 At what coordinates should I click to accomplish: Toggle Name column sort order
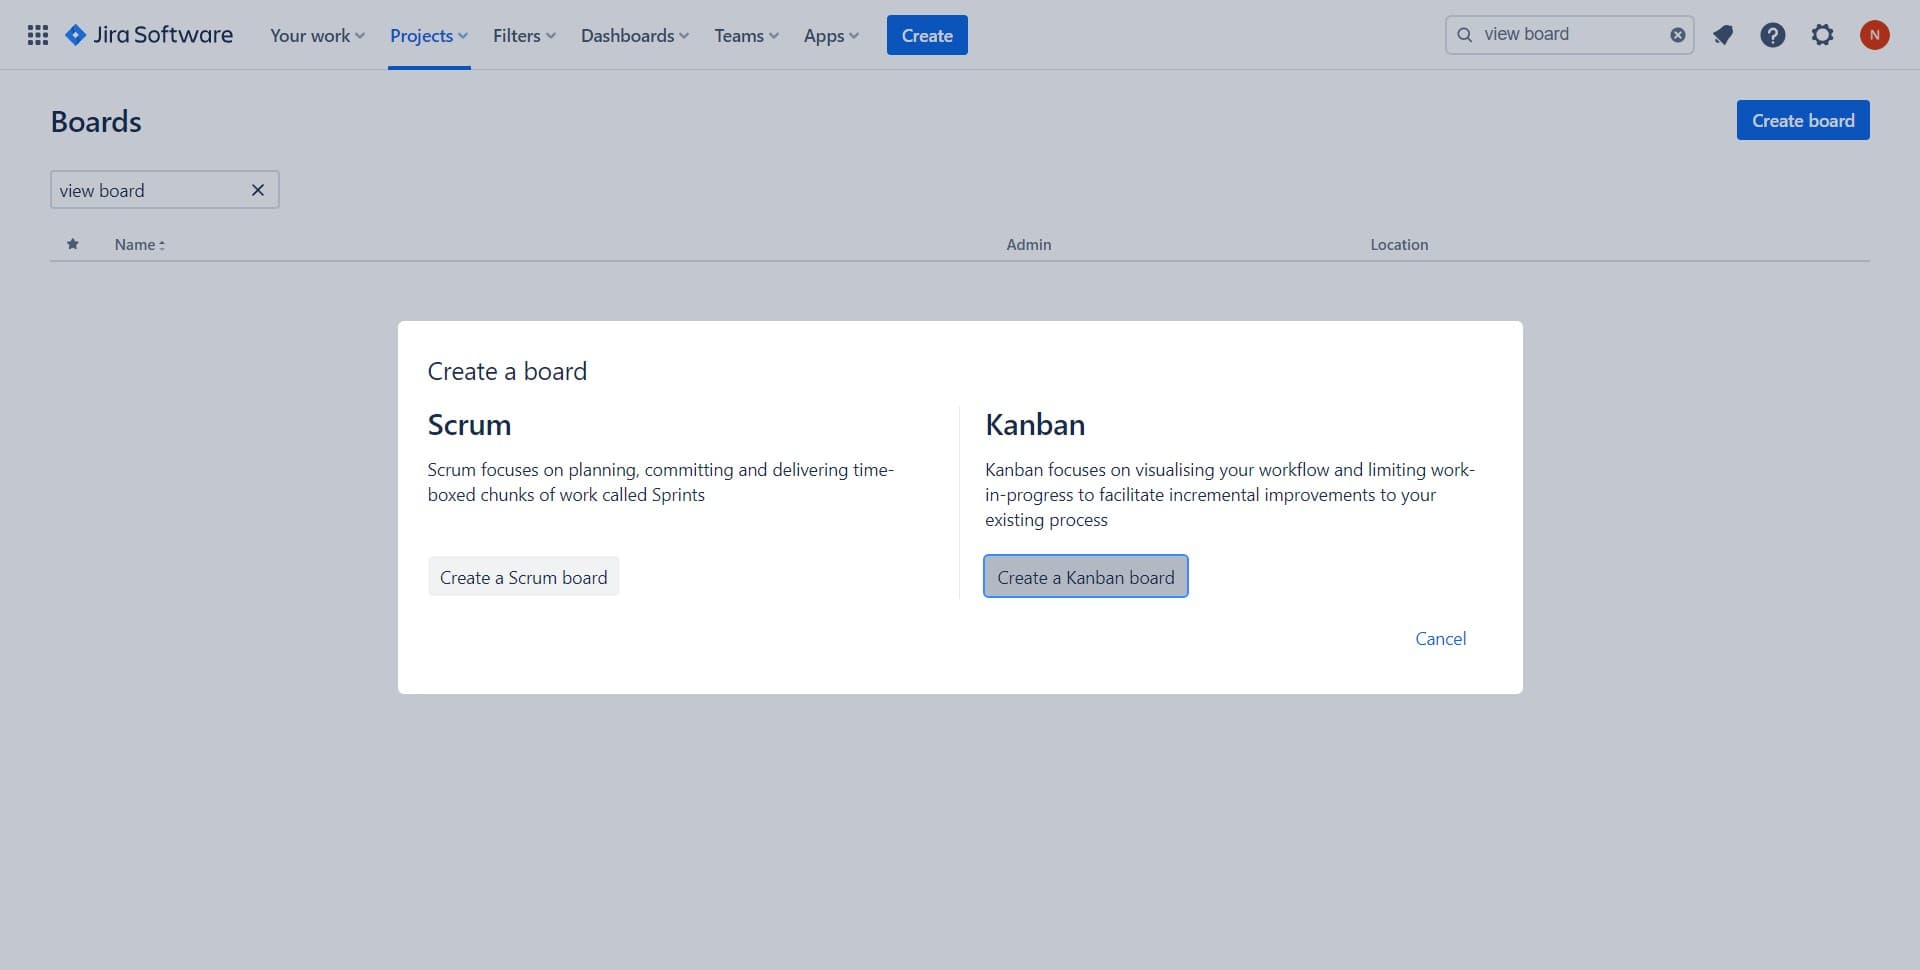pyautogui.click(x=139, y=244)
